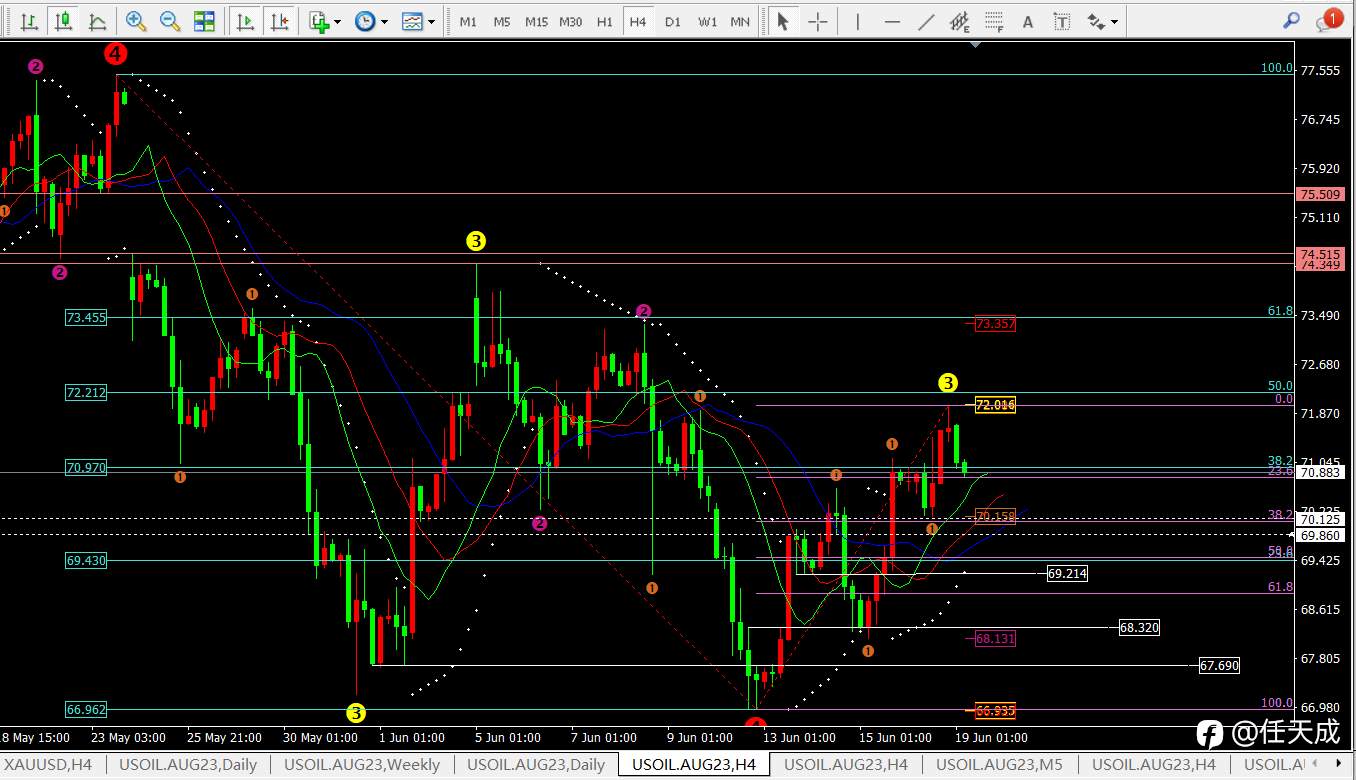Select the M15 timeframe
Viewport: 1356px width, 780px height.
[x=536, y=21]
